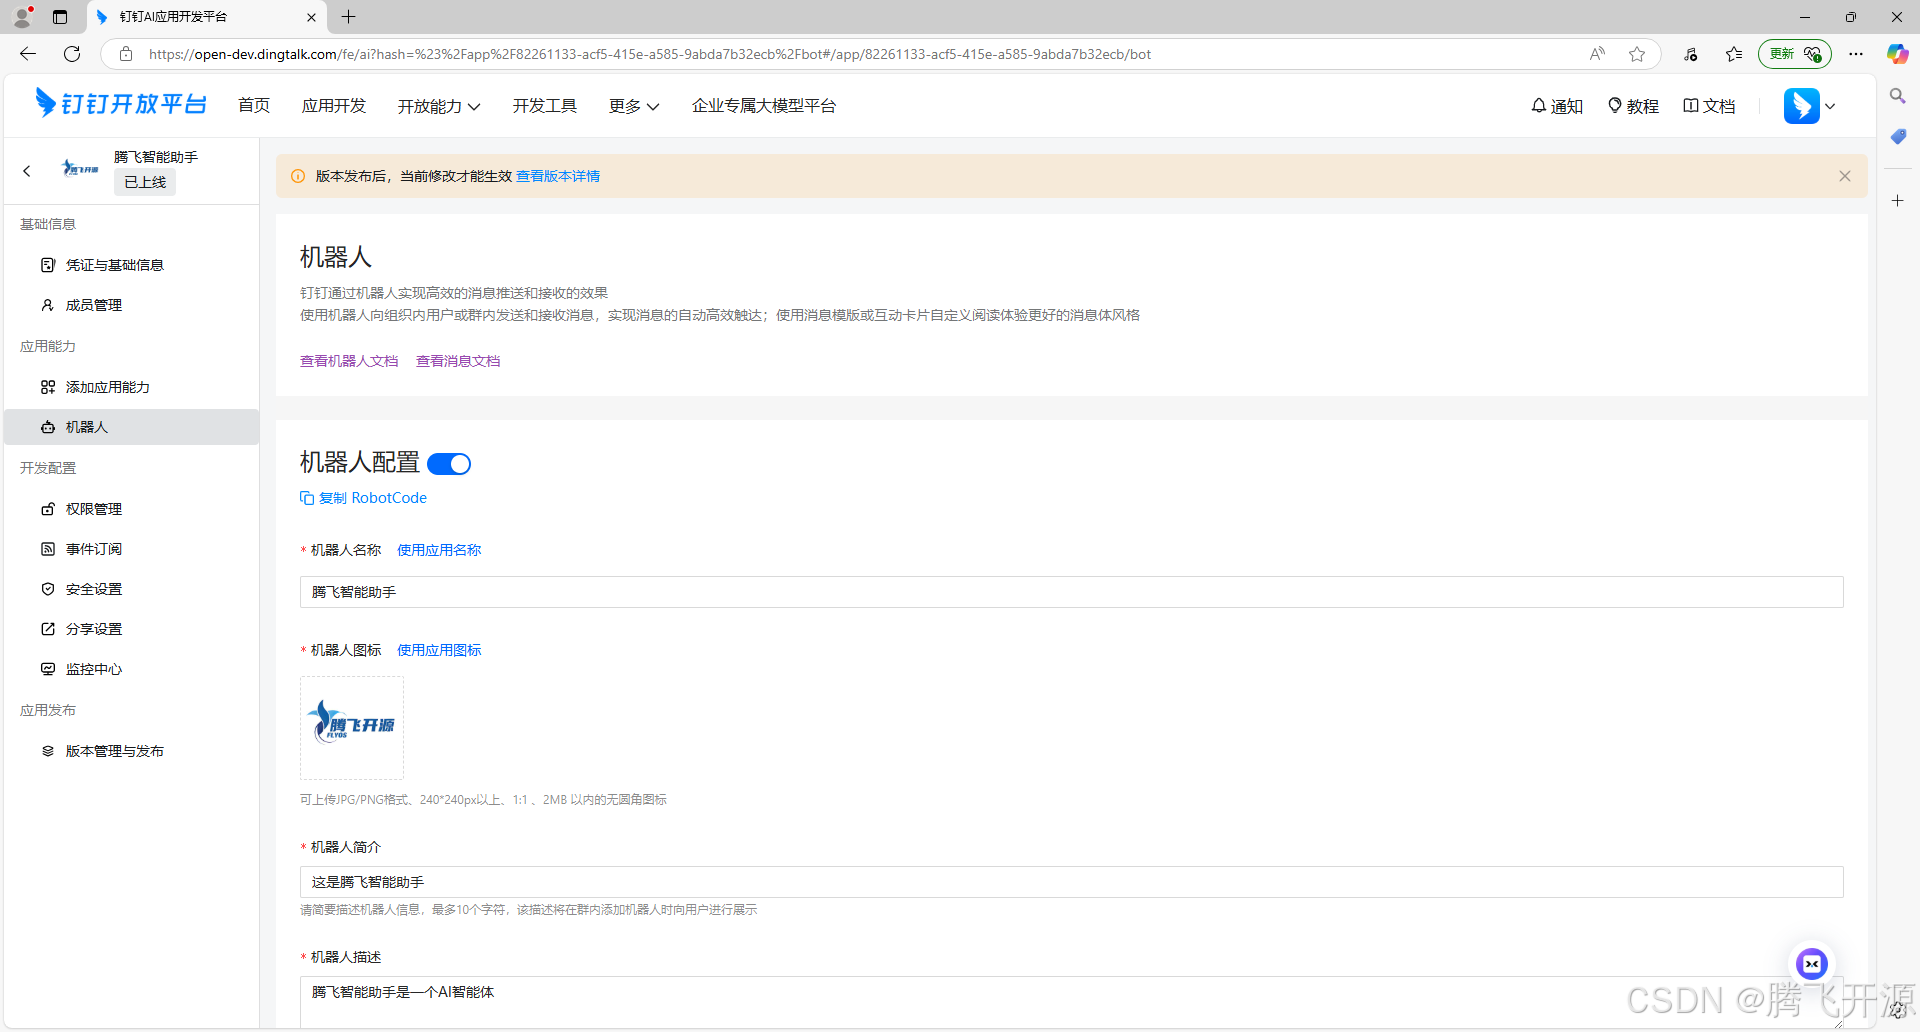Expand the 更多 dropdown menu

(x=634, y=106)
